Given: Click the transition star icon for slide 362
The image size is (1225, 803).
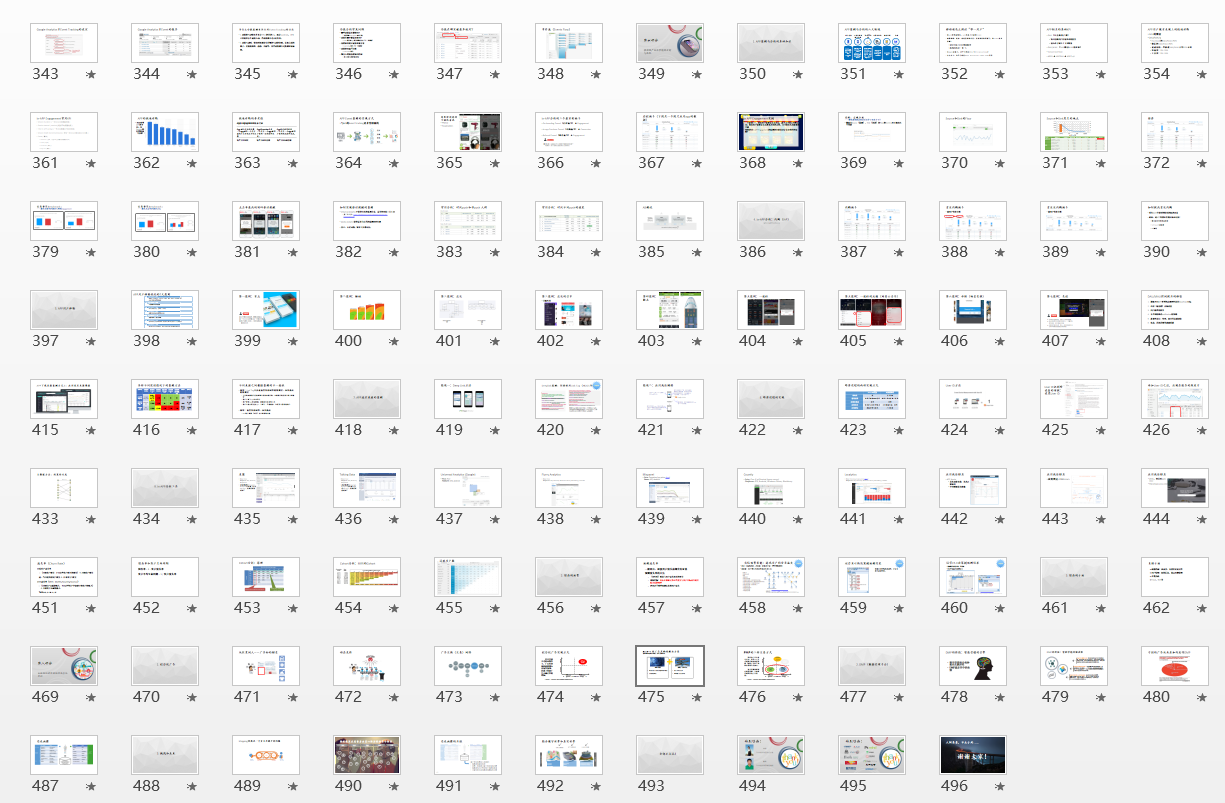Looking at the screenshot, I should pyautogui.click(x=192, y=163).
